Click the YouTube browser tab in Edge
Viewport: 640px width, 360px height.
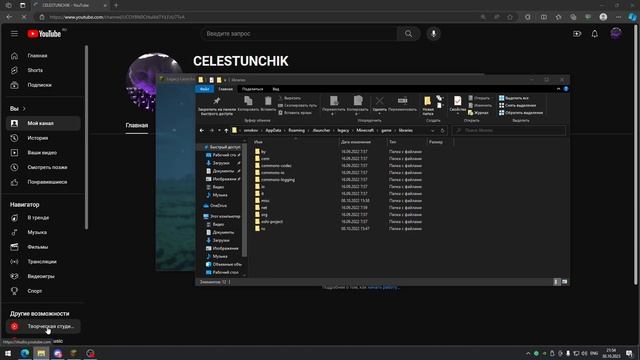(69, 5)
